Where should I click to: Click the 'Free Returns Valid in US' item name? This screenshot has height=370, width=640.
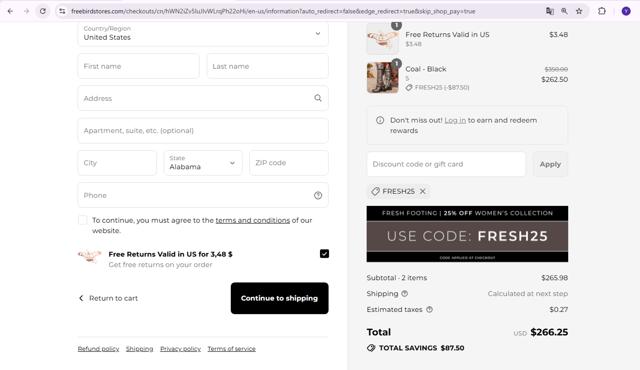tap(447, 35)
